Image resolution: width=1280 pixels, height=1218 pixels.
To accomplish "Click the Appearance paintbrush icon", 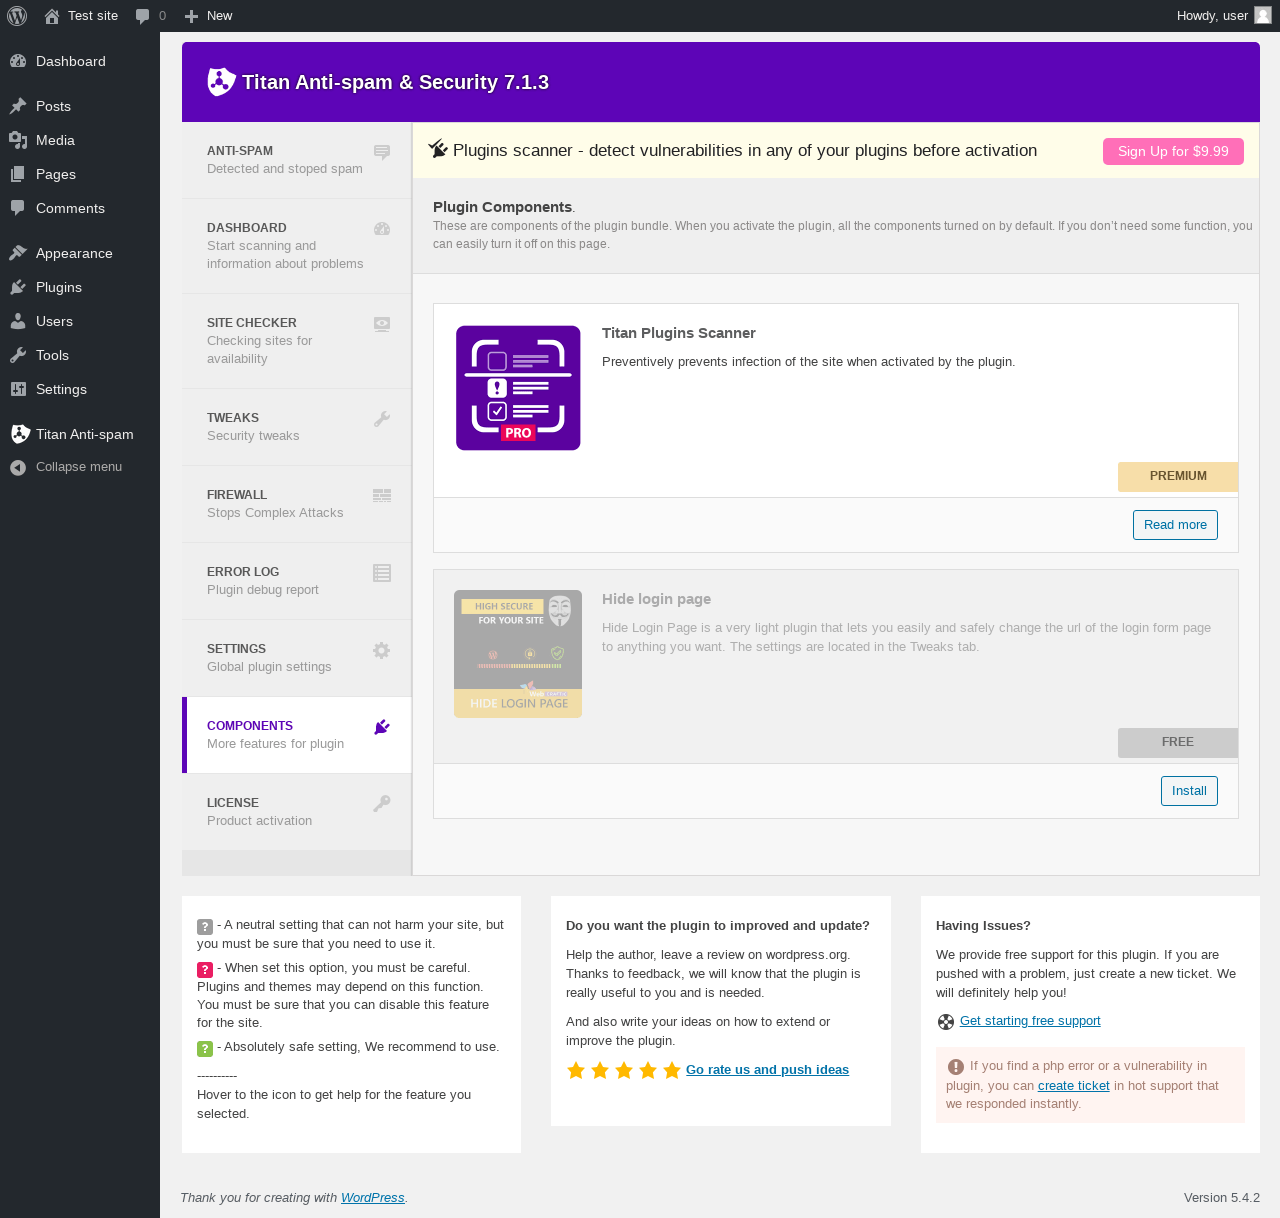I will tap(18, 253).
